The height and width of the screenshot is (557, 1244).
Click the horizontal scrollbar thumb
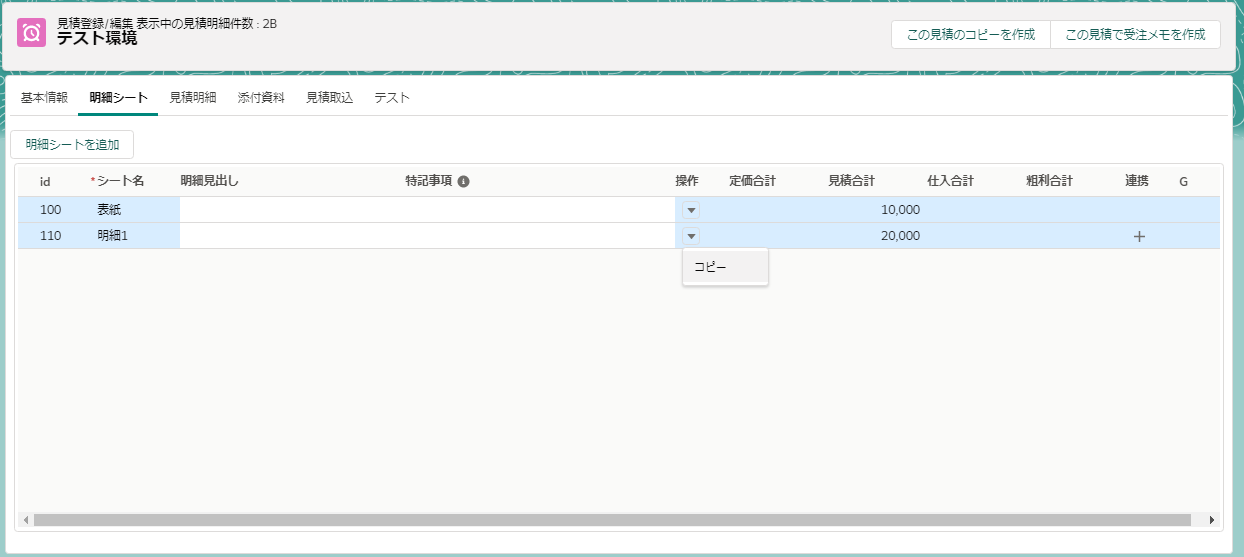pos(612,520)
